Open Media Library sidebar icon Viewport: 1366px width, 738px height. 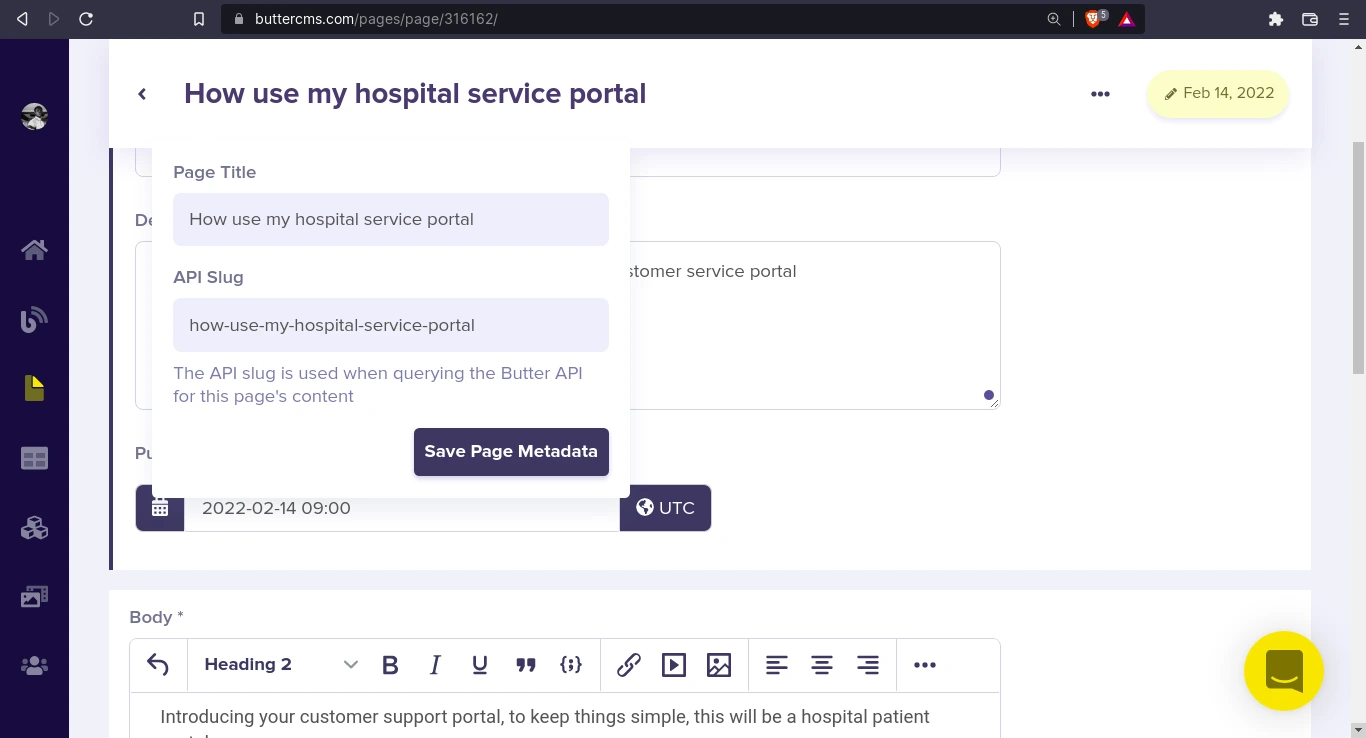click(x=34, y=596)
